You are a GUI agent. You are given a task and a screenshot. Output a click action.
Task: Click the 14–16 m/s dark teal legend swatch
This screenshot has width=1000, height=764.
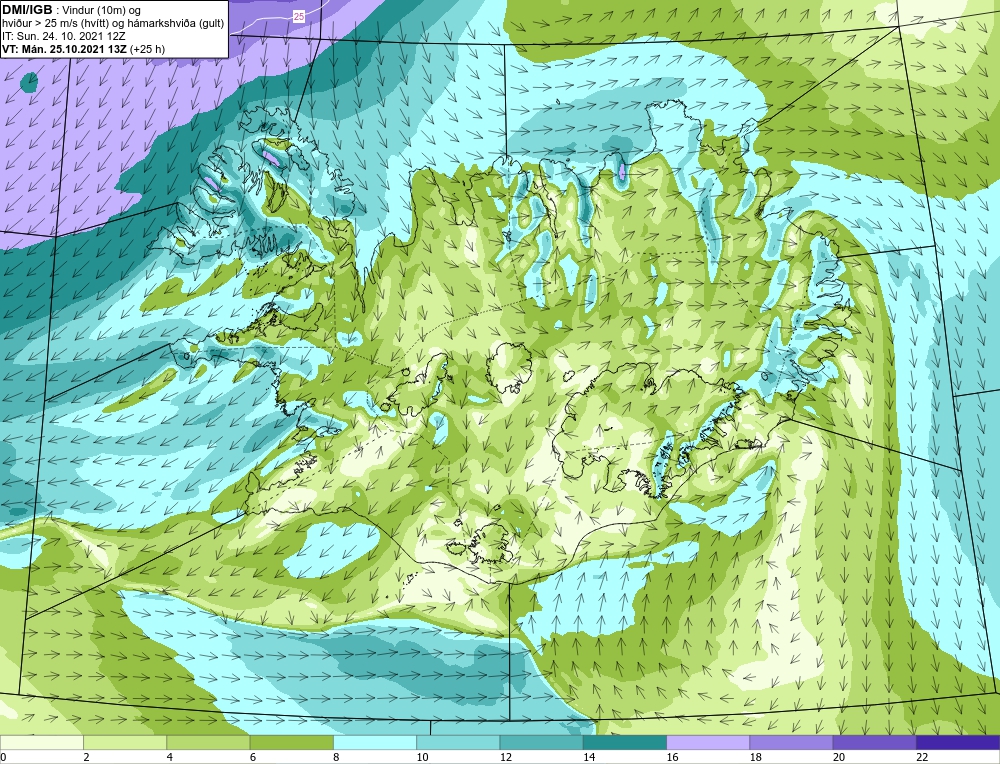click(x=625, y=743)
